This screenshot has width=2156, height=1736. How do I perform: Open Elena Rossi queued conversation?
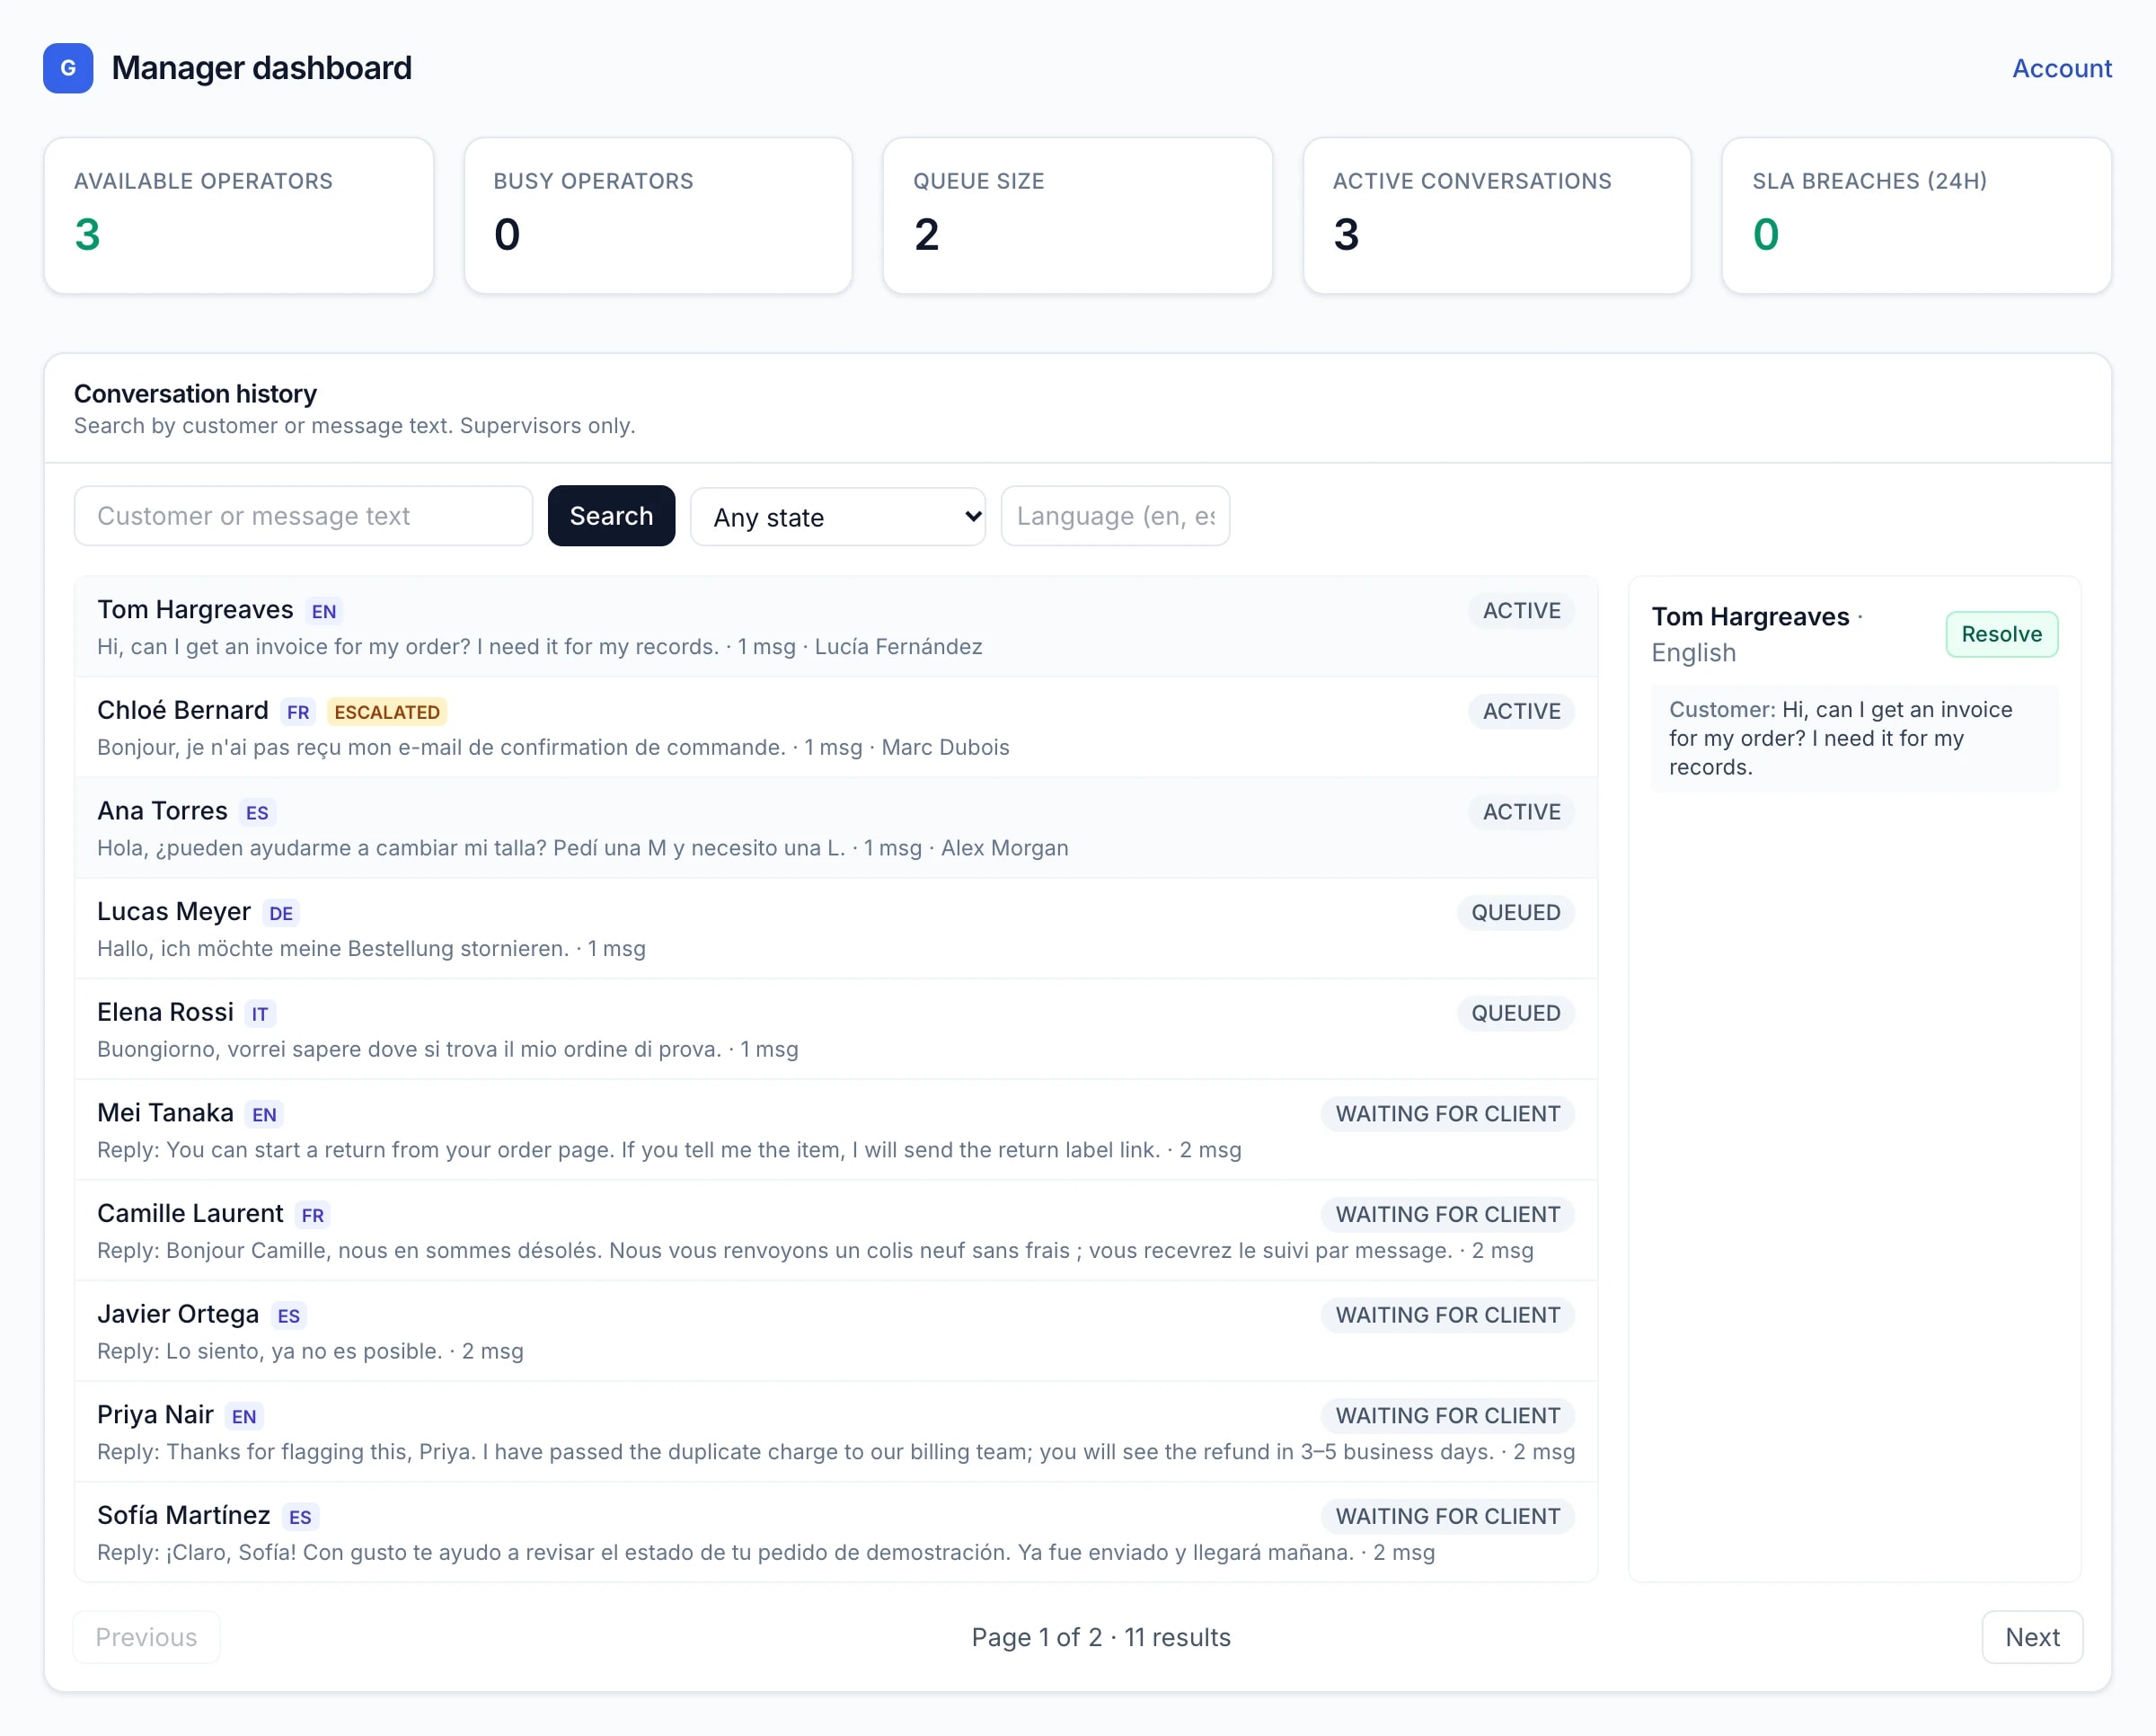point(836,1029)
